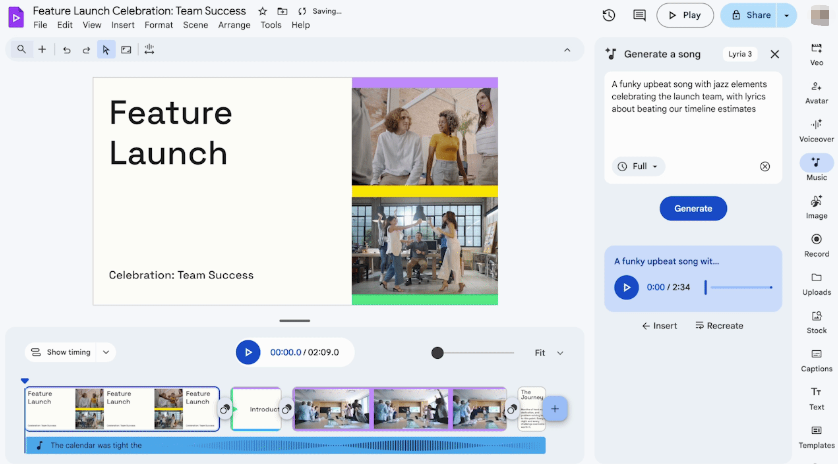Open the Fit zoom level dropdown
The height and width of the screenshot is (464, 838).
tap(549, 353)
